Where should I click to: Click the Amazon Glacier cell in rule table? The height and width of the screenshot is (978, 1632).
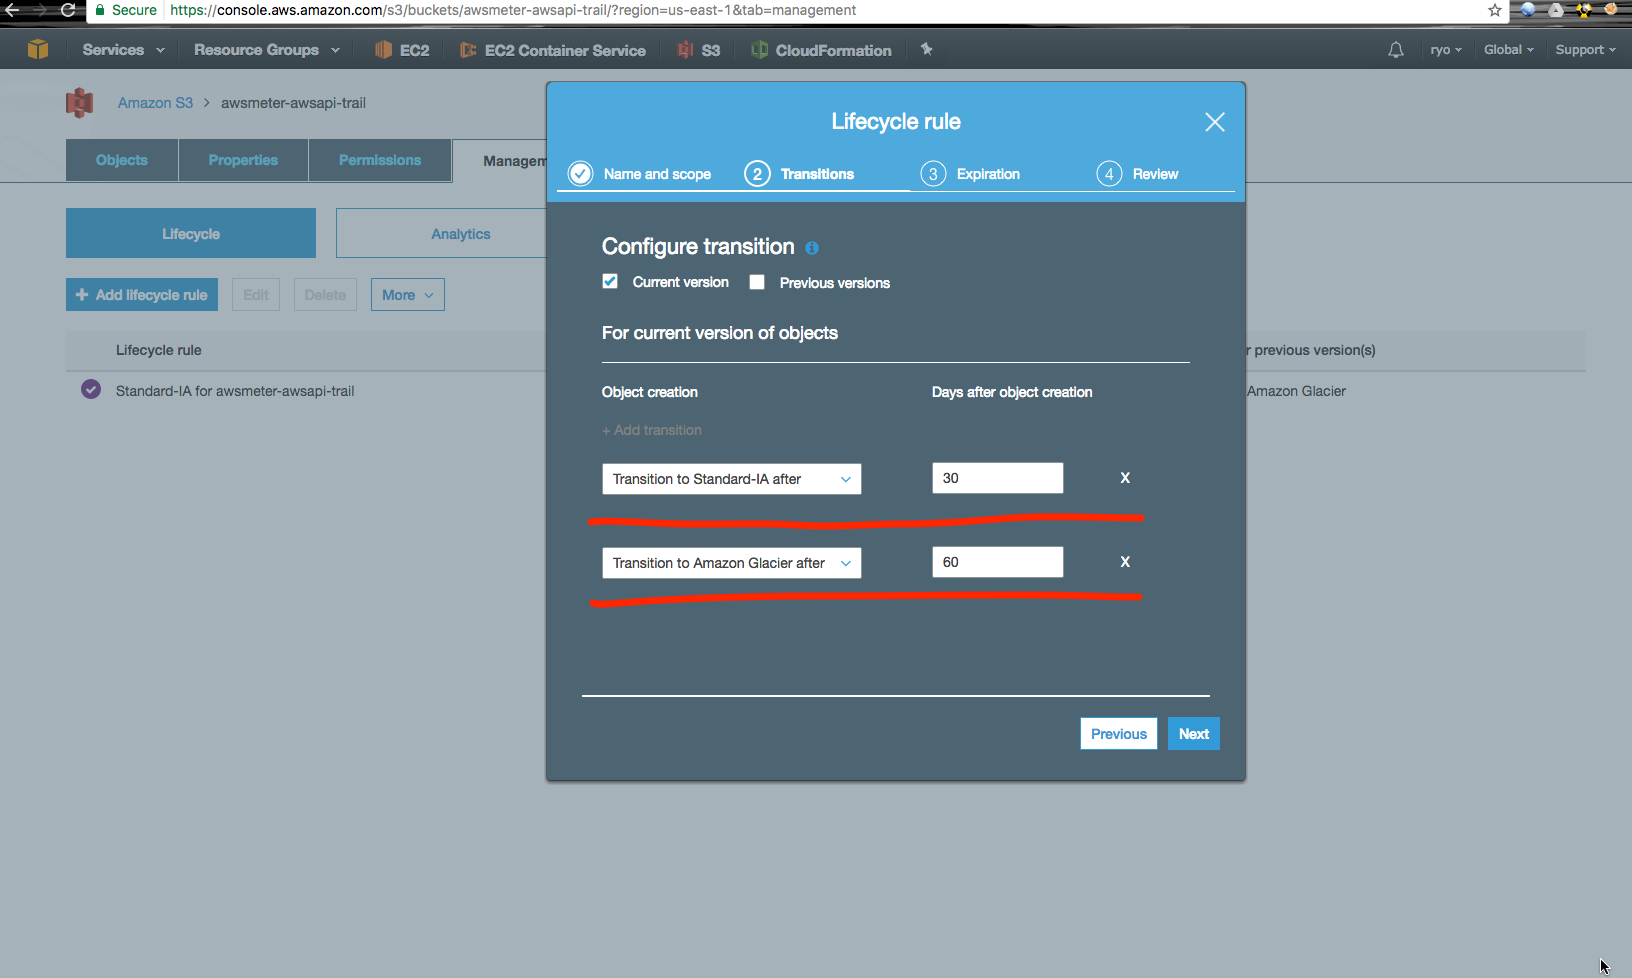click(1296, 391)
